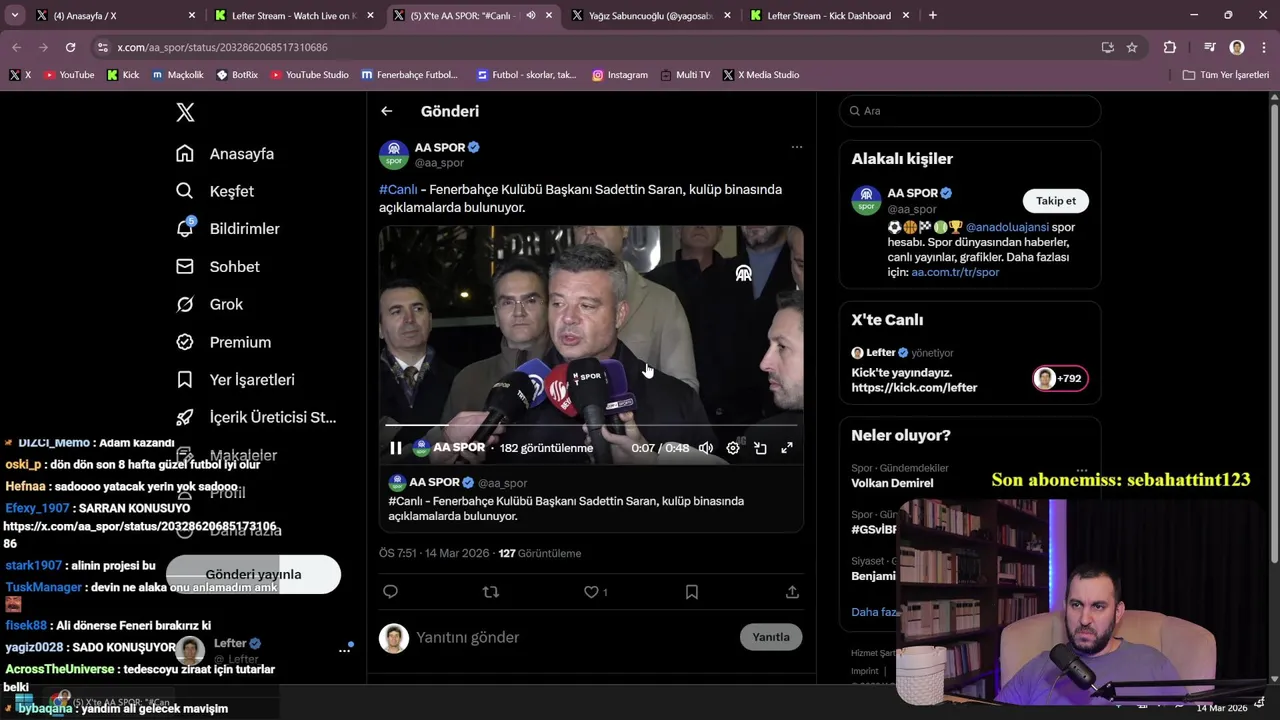This screenshot has width=1280, height=720.
Task: Click the back arrow next to Gönderi
Action: (387, 111)
